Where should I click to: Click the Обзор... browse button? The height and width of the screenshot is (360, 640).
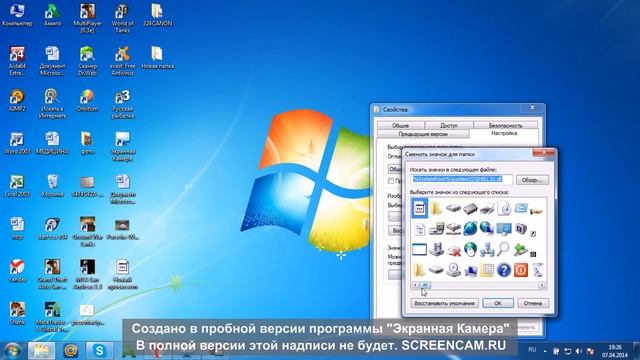tap(532, 180)
